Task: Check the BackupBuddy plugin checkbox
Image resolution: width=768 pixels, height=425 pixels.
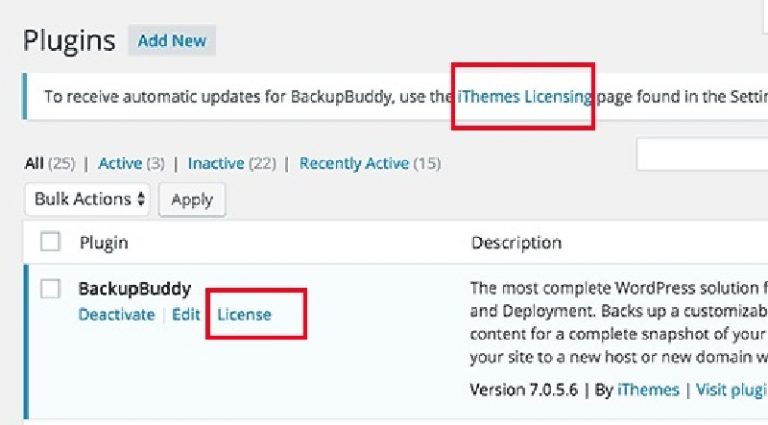Action: click(x=50, y=288)
